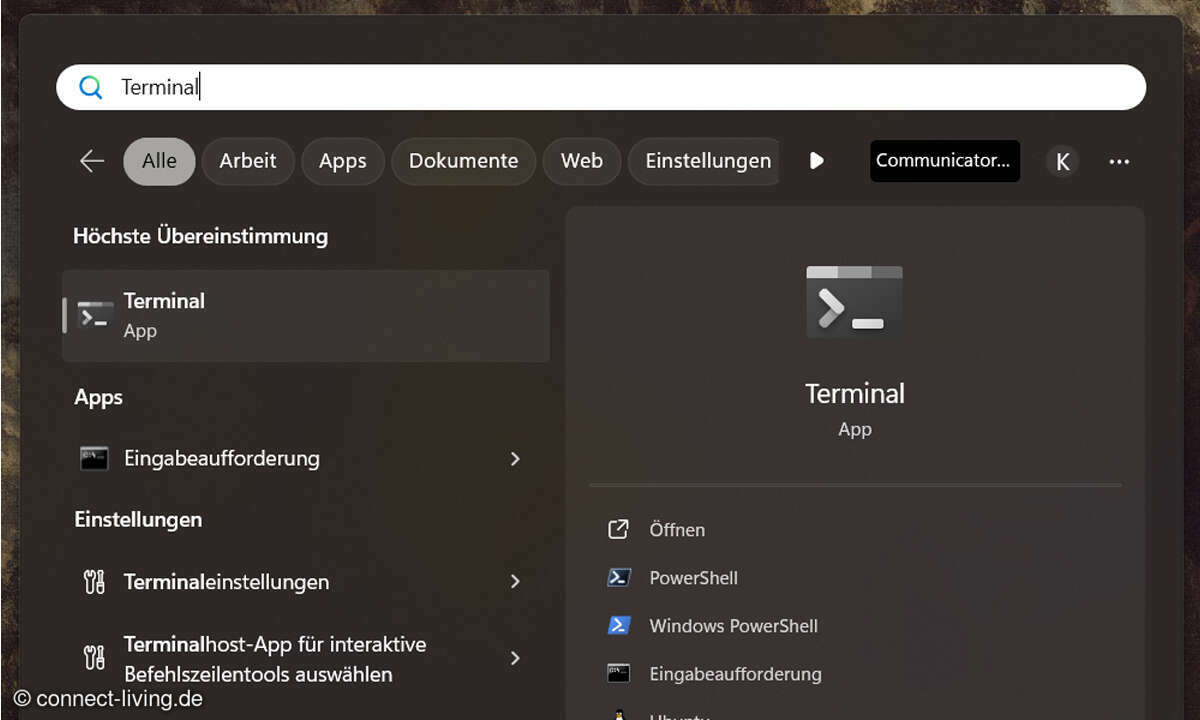Viewport: 1200px width, 720px height.
Task: Click large Terminal icon in preview pane
Action: click(x=854, y=302)
